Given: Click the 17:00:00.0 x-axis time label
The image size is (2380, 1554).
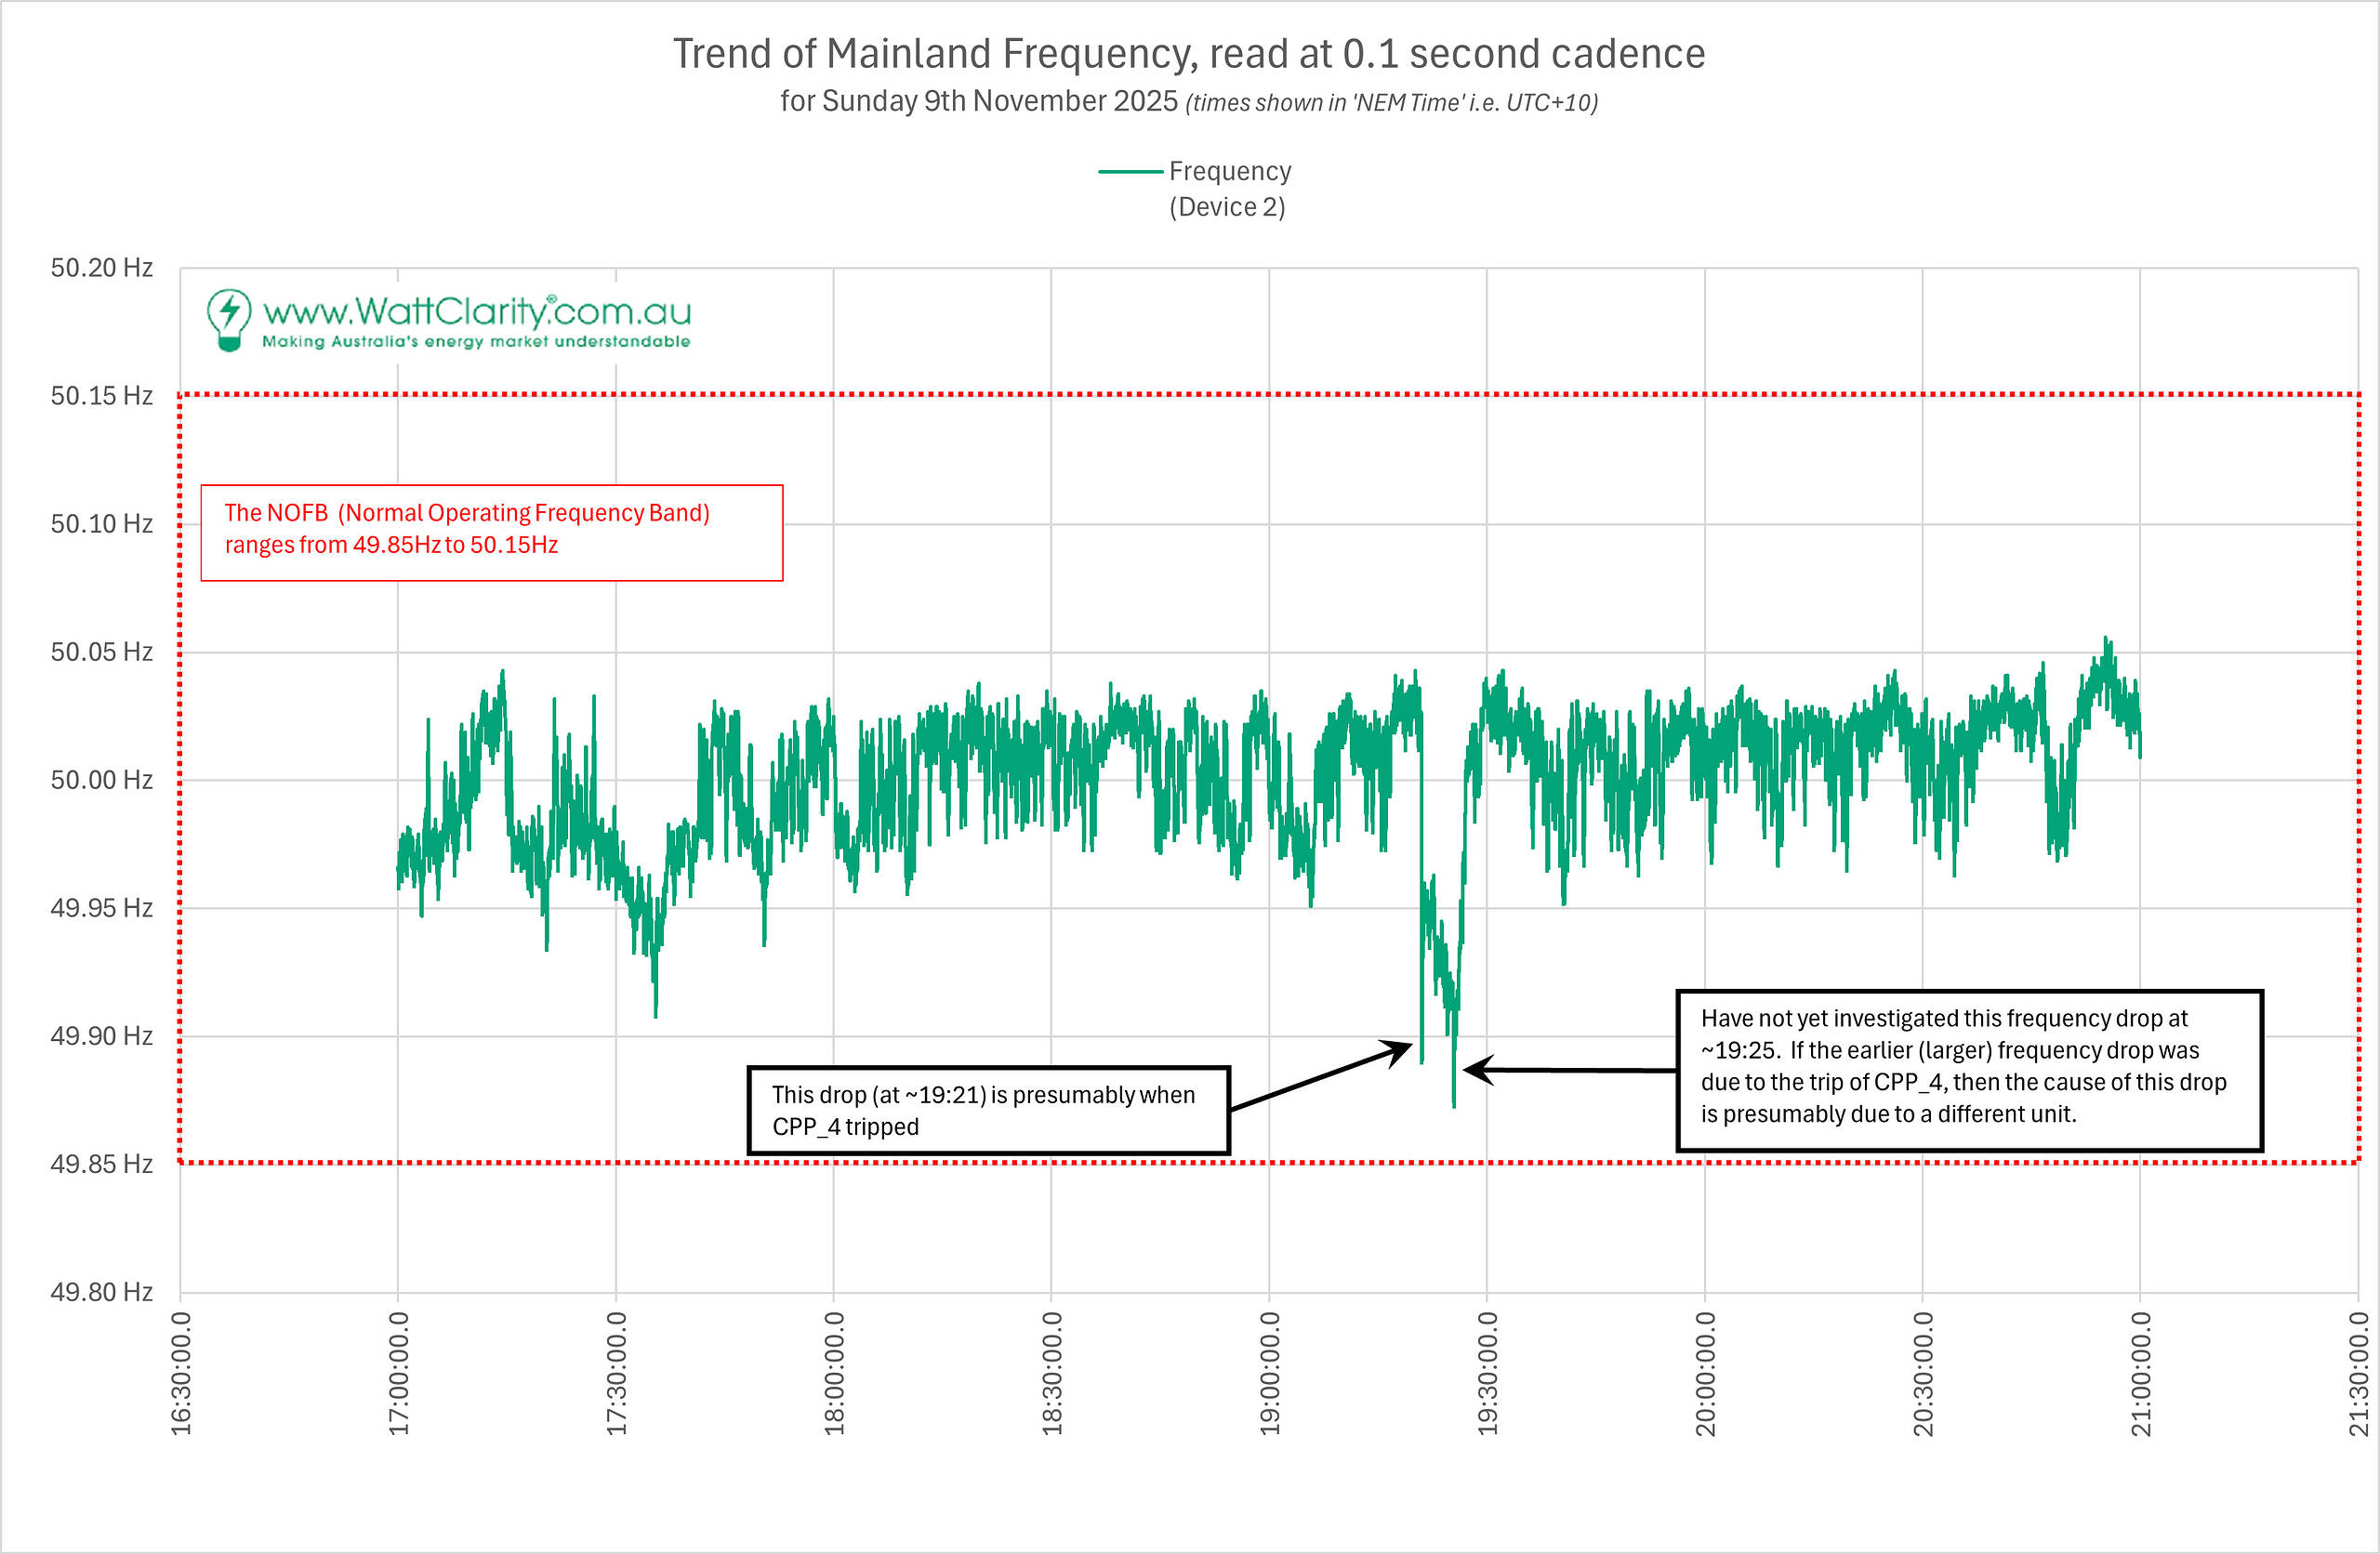Looking at the screenshot, I should pyautogui.click(x=398, y=1374).
